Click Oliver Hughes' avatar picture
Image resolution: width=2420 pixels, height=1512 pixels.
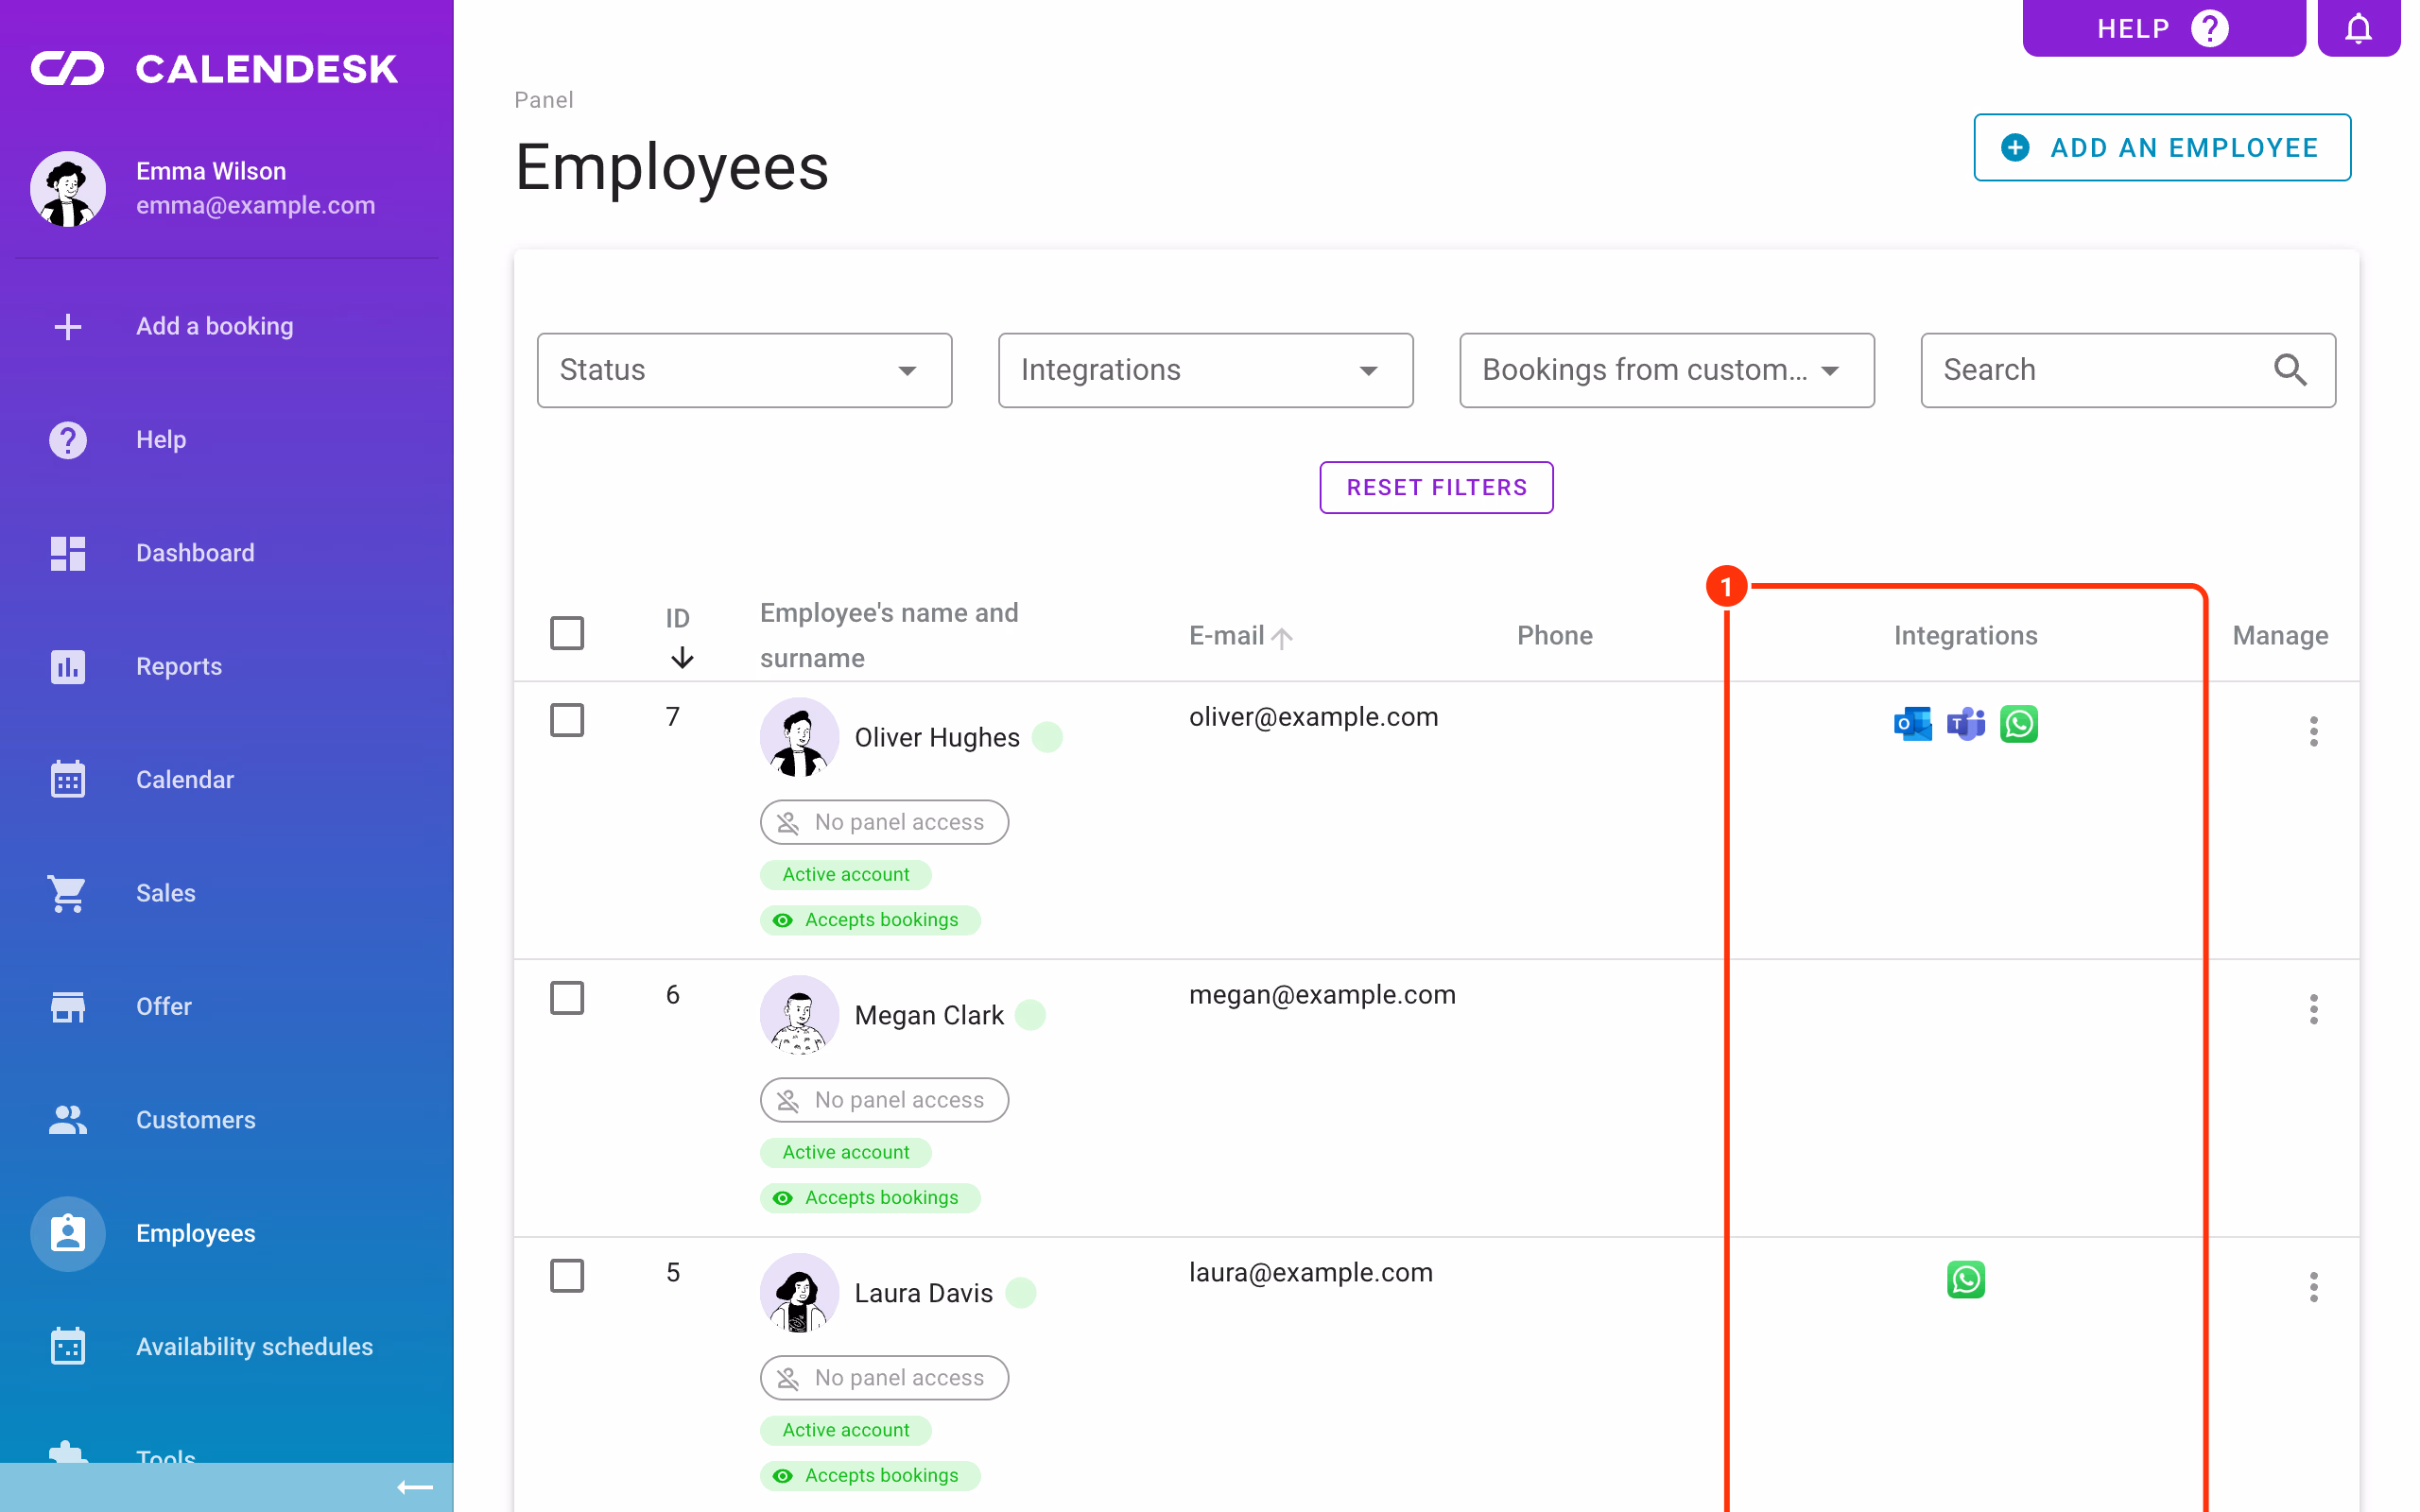pyautogui.click(x=799, y=737)
